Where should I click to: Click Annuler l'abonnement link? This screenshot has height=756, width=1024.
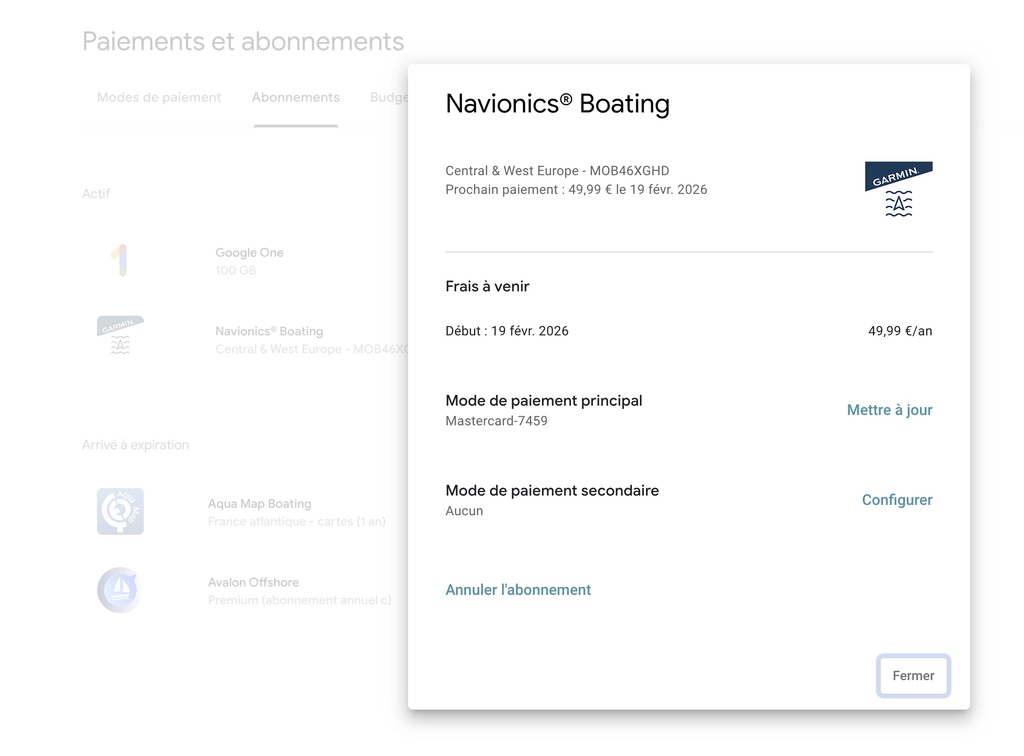518,590
